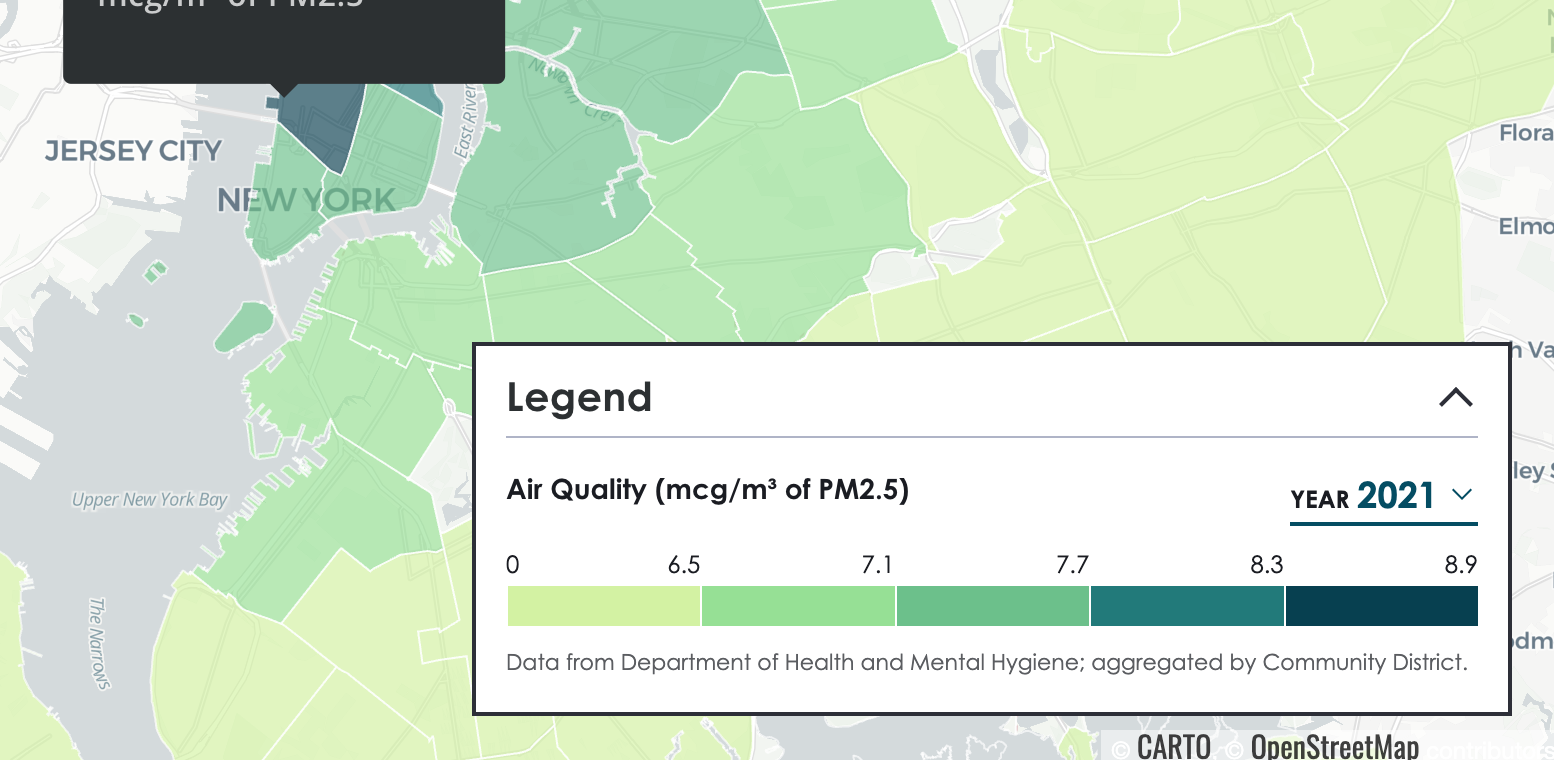1554x760 pixels.
Task: Select the 6.5–7.1 legend color swatch
Action: click(798, 606)
